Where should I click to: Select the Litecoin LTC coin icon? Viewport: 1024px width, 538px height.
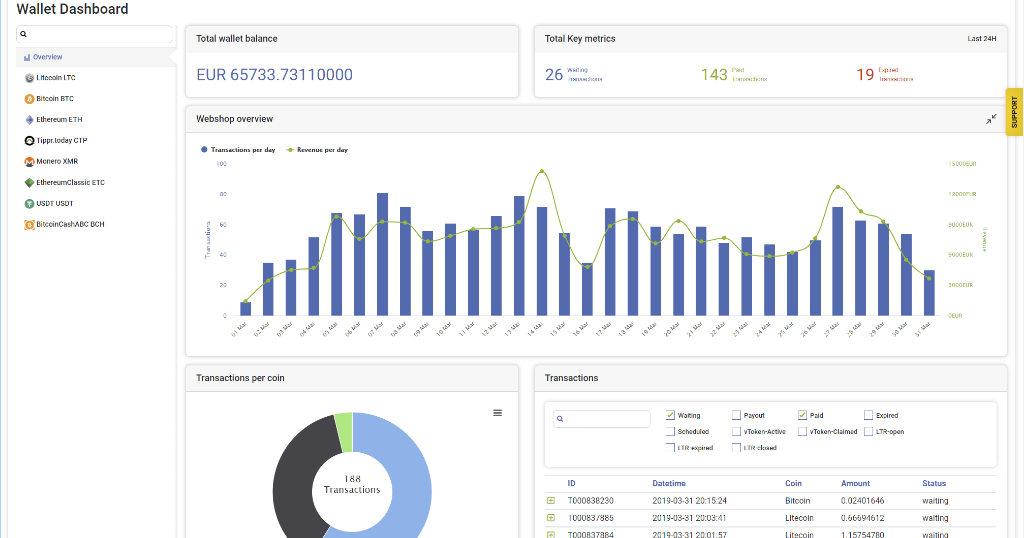(29, 78)
